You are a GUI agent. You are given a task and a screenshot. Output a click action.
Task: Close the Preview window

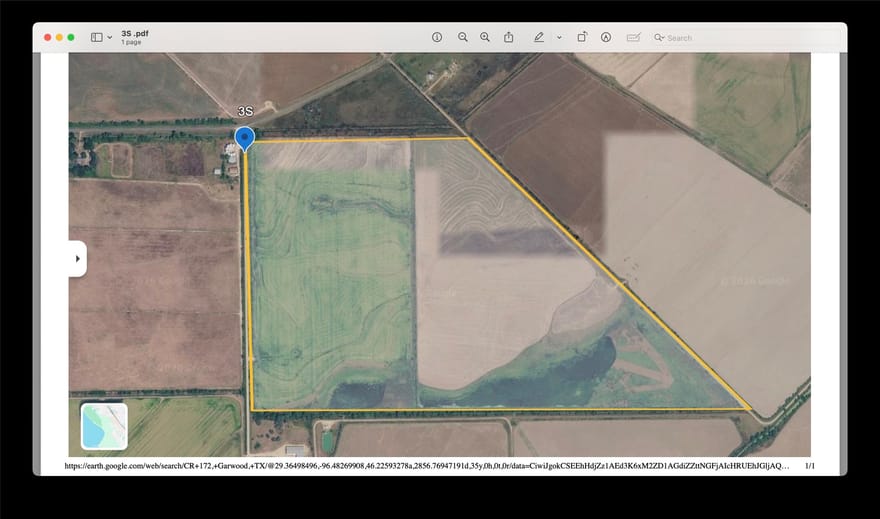tap(48, 37)
